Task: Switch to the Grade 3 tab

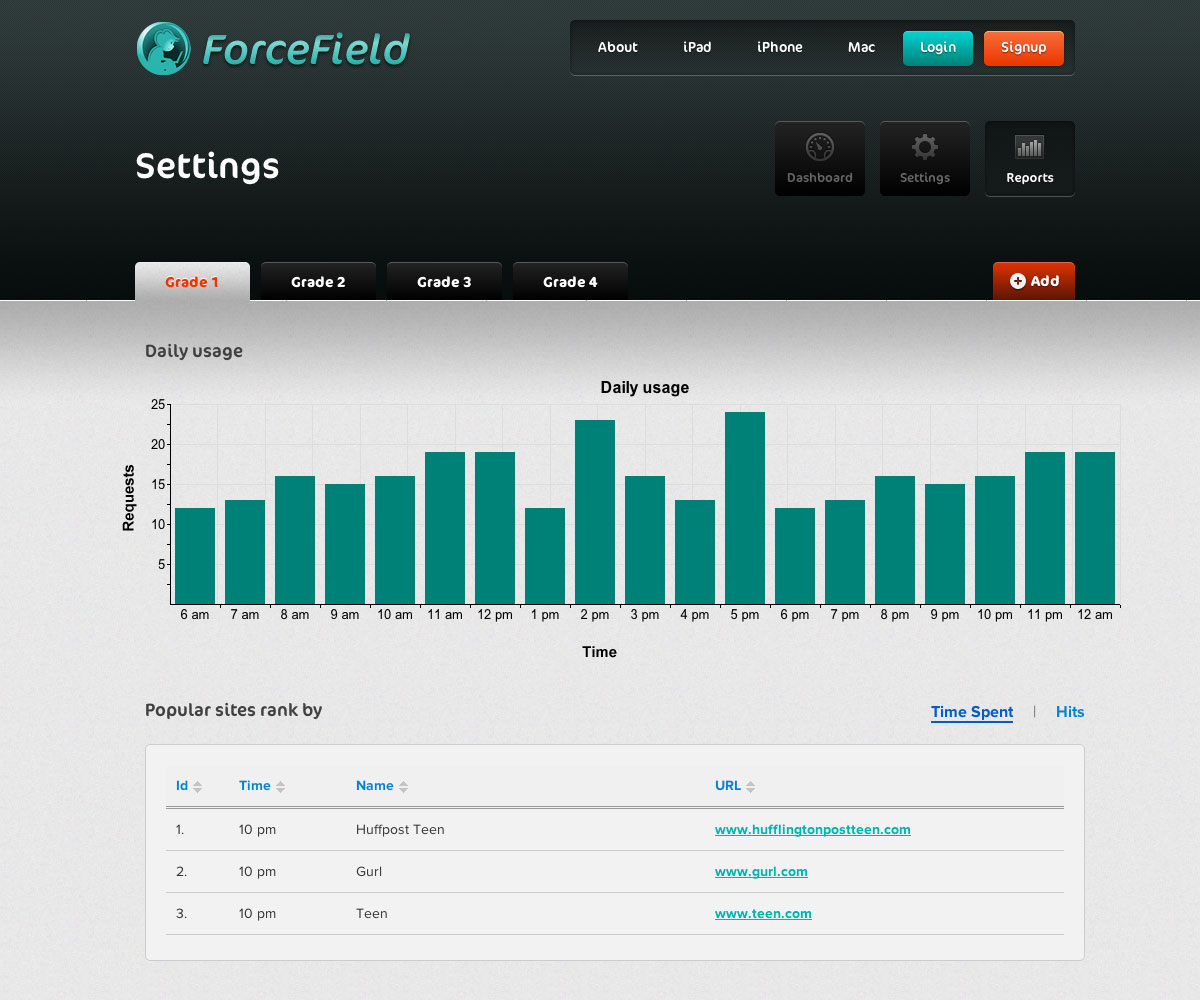Action: [x=444, y=282]
